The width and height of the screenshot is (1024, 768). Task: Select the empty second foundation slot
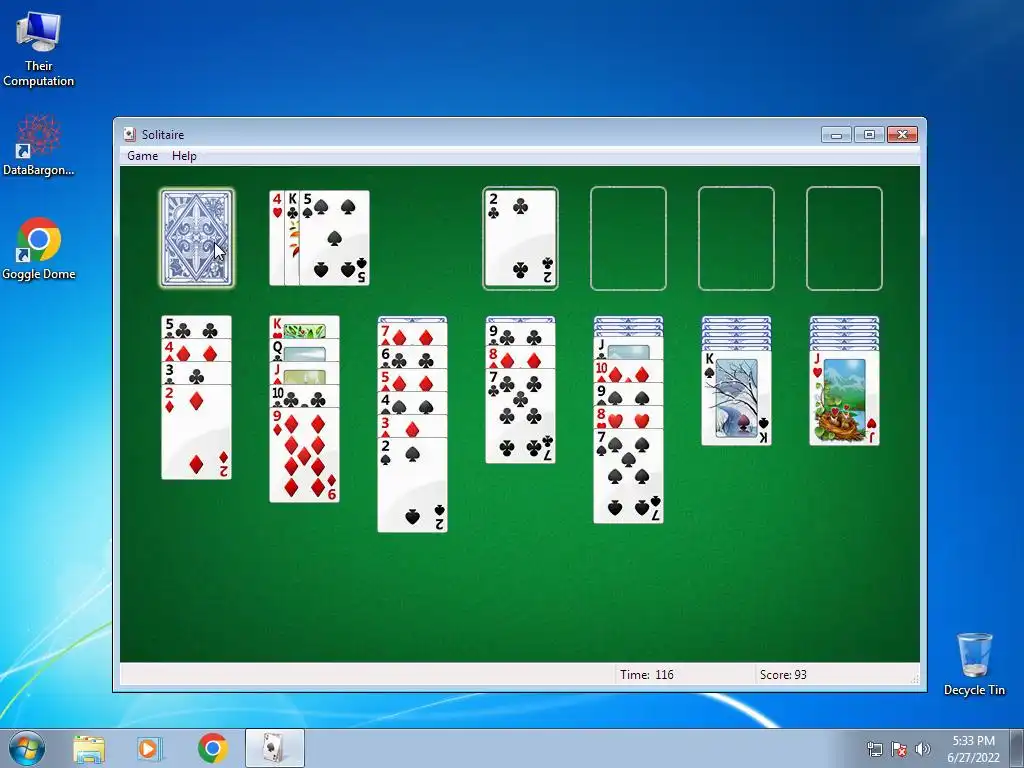point(628,238)
